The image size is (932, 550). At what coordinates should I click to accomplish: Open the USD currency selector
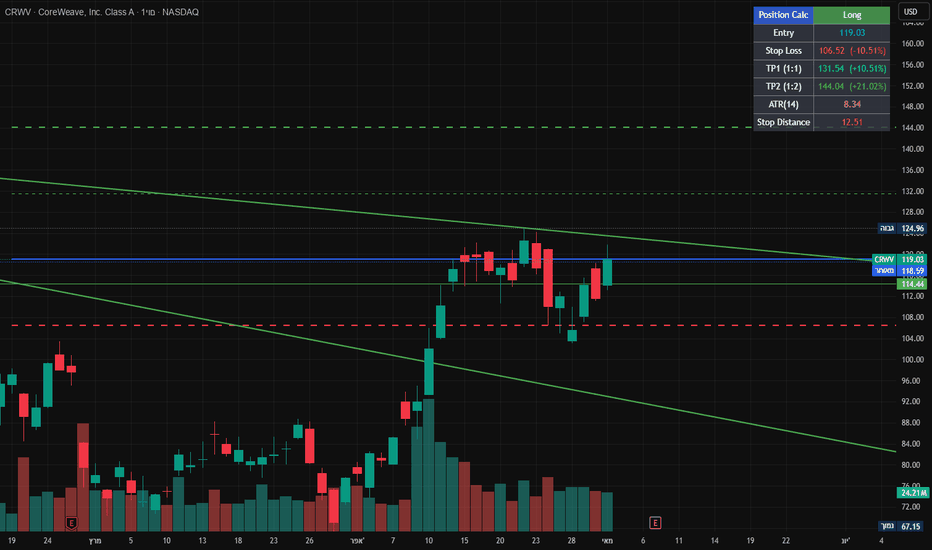[911, 11]
